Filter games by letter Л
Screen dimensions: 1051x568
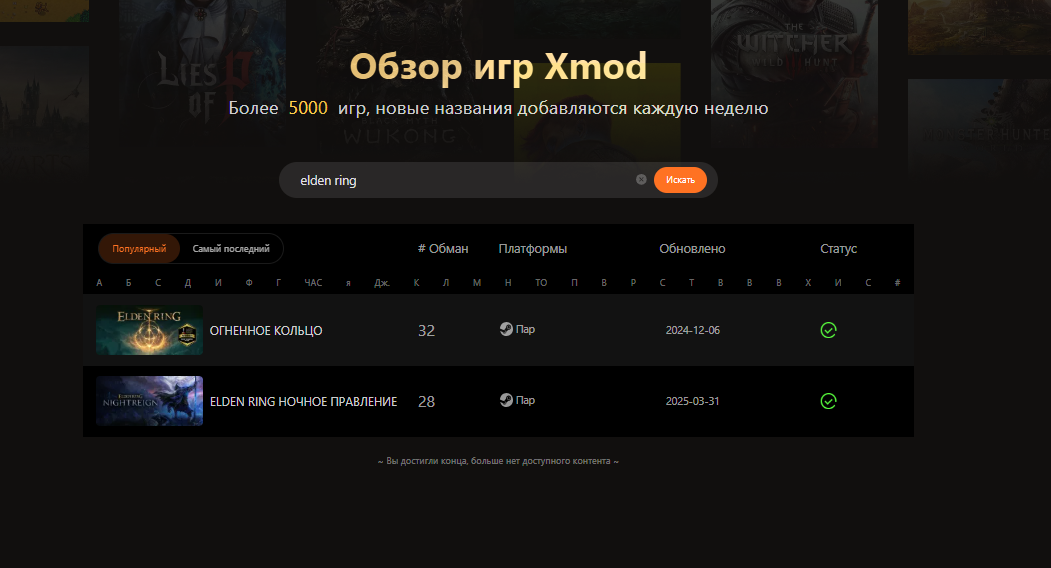pyautogui.click(x=446, y=283)
